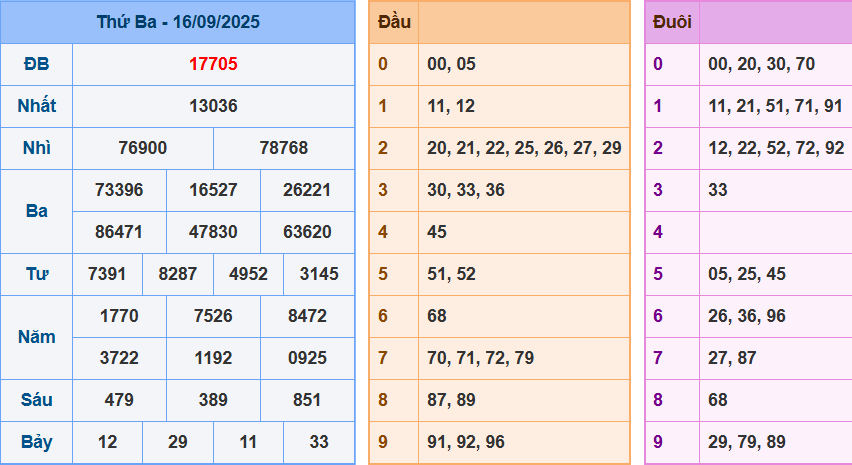Click sixth prize number 389

(213, 400)
